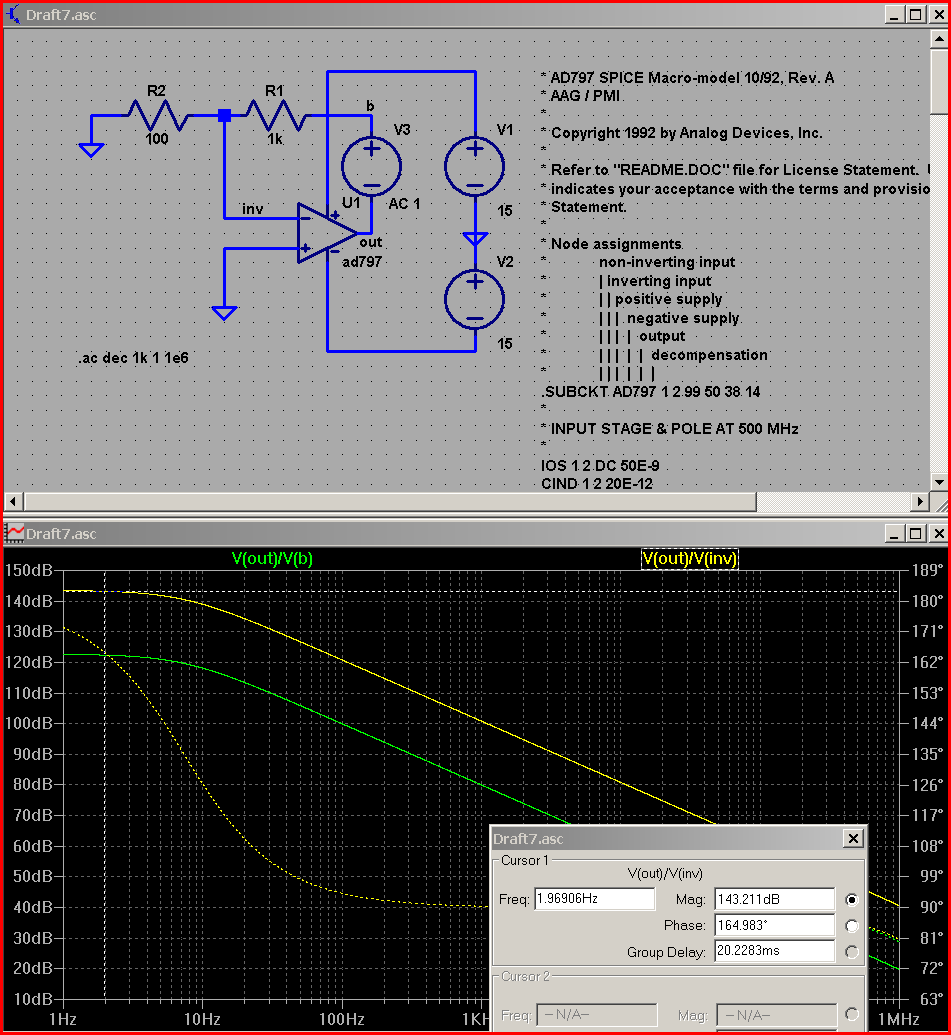Click the schematic scroll-up arrow
Image resolution: width=951 pixels, height=1035 pixels.
(939, 39)
